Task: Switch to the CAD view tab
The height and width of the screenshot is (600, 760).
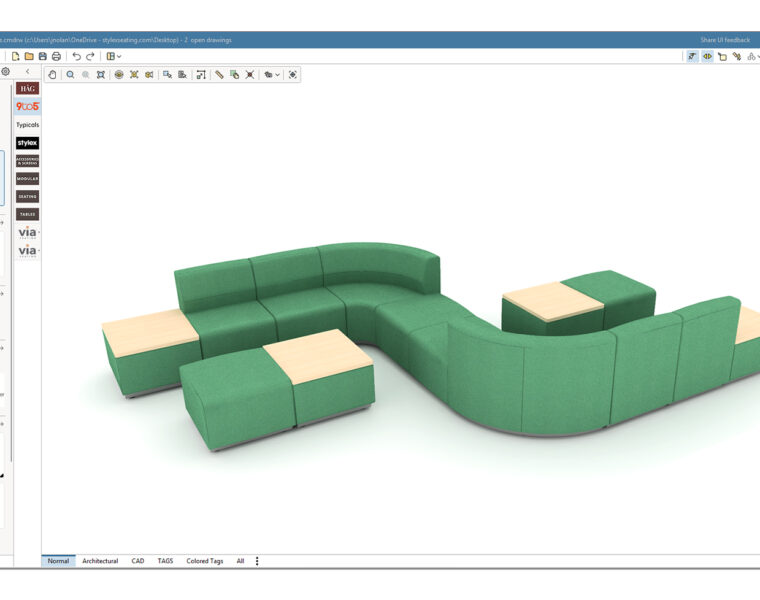Action: 138,561
